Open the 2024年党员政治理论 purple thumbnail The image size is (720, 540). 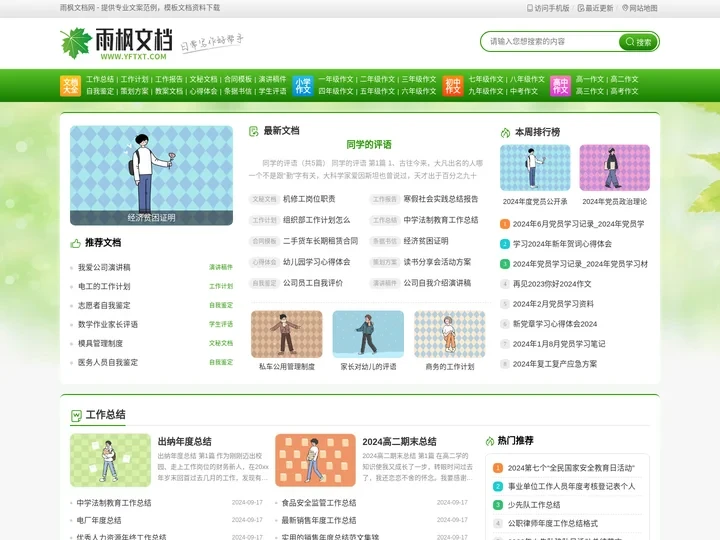click(614, 168)
